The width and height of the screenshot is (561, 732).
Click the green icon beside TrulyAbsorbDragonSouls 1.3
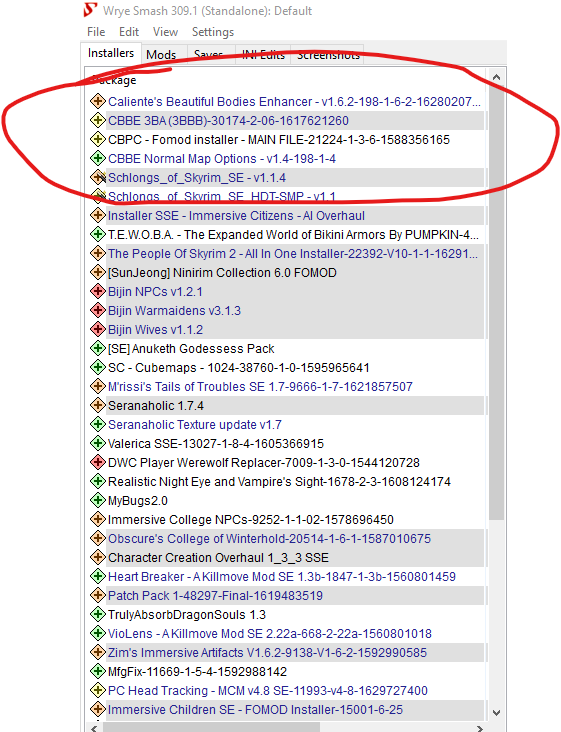(98, 615)
